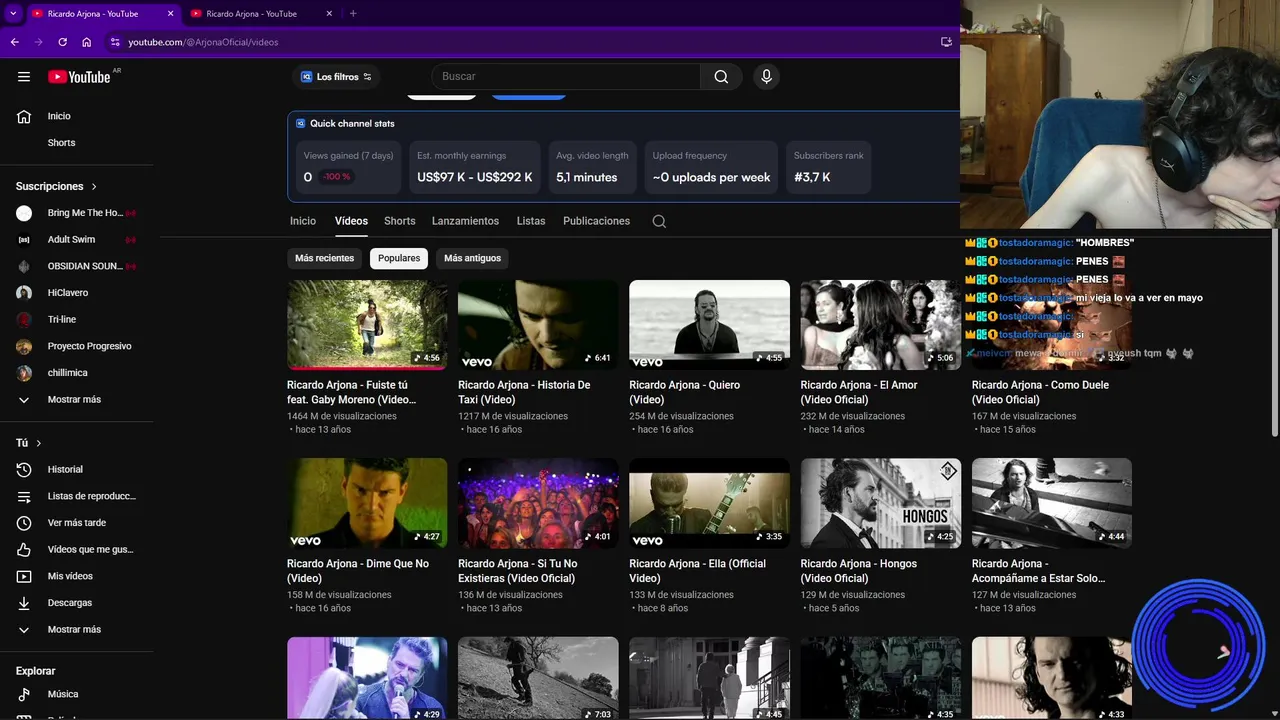Click the Est. monthly earnings stat card
This screenshot has height=720, width=1280.
[x=475, y=166]
